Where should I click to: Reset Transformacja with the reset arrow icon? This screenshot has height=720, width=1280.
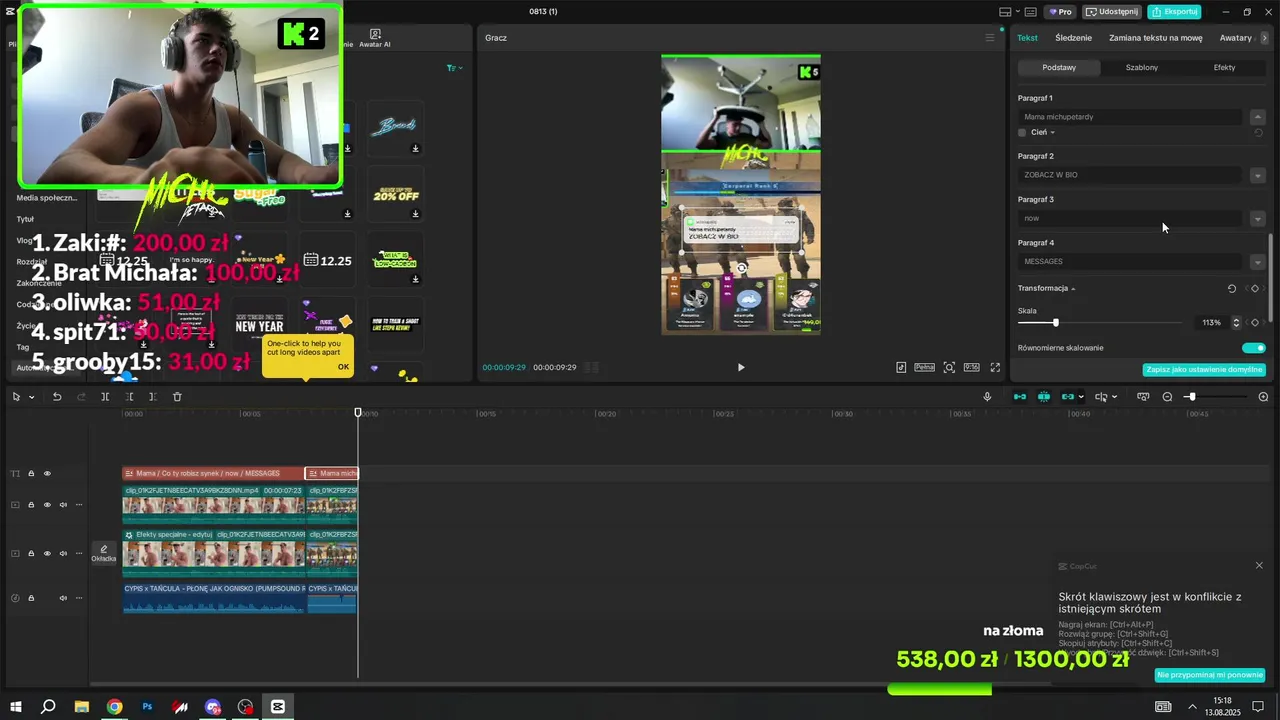pyautogui.click(x=1232, y=288)
